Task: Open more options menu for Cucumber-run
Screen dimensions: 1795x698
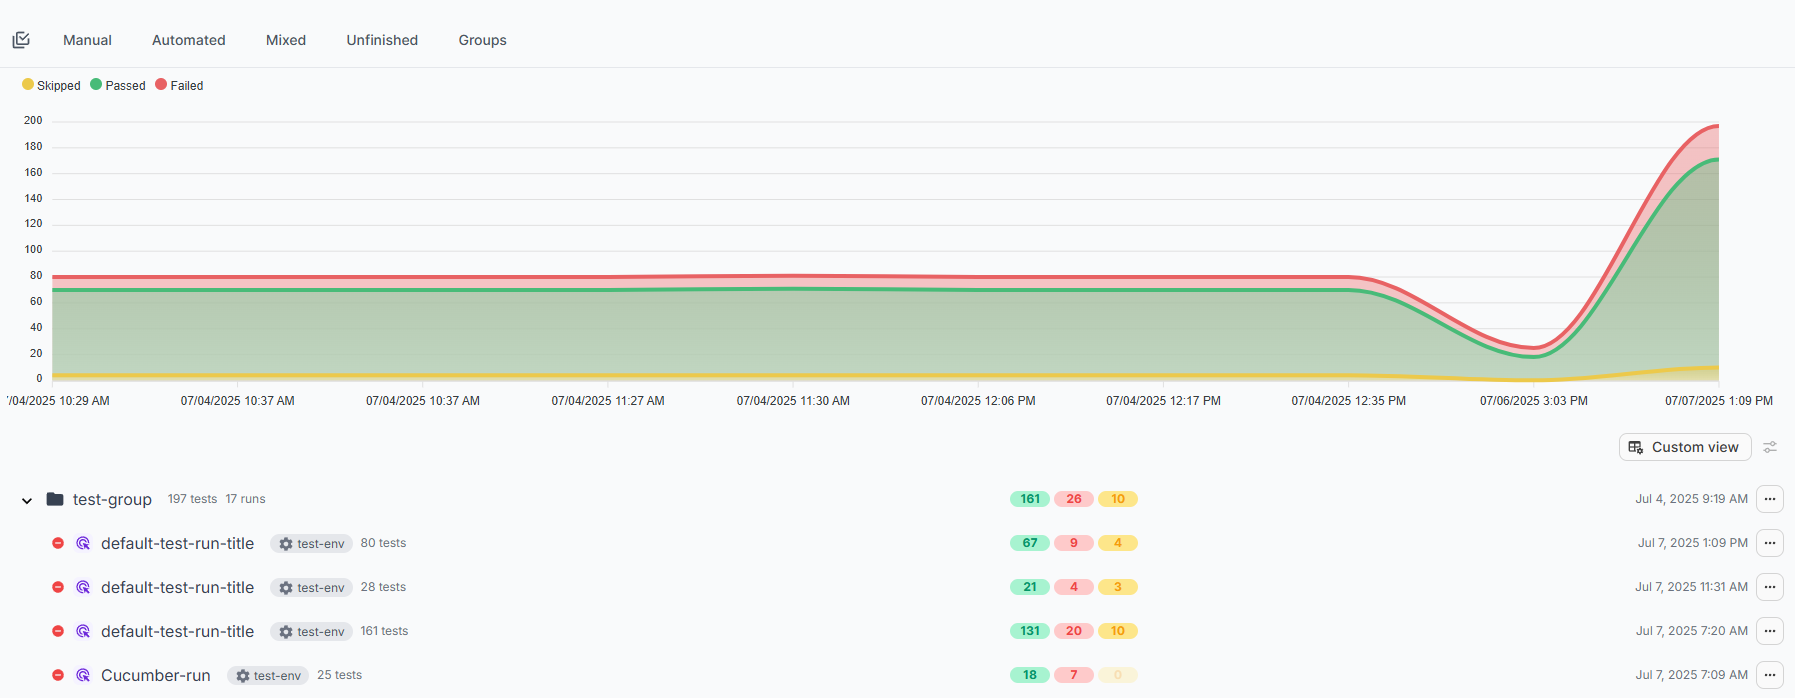Action: click(x=1769, y=675)
